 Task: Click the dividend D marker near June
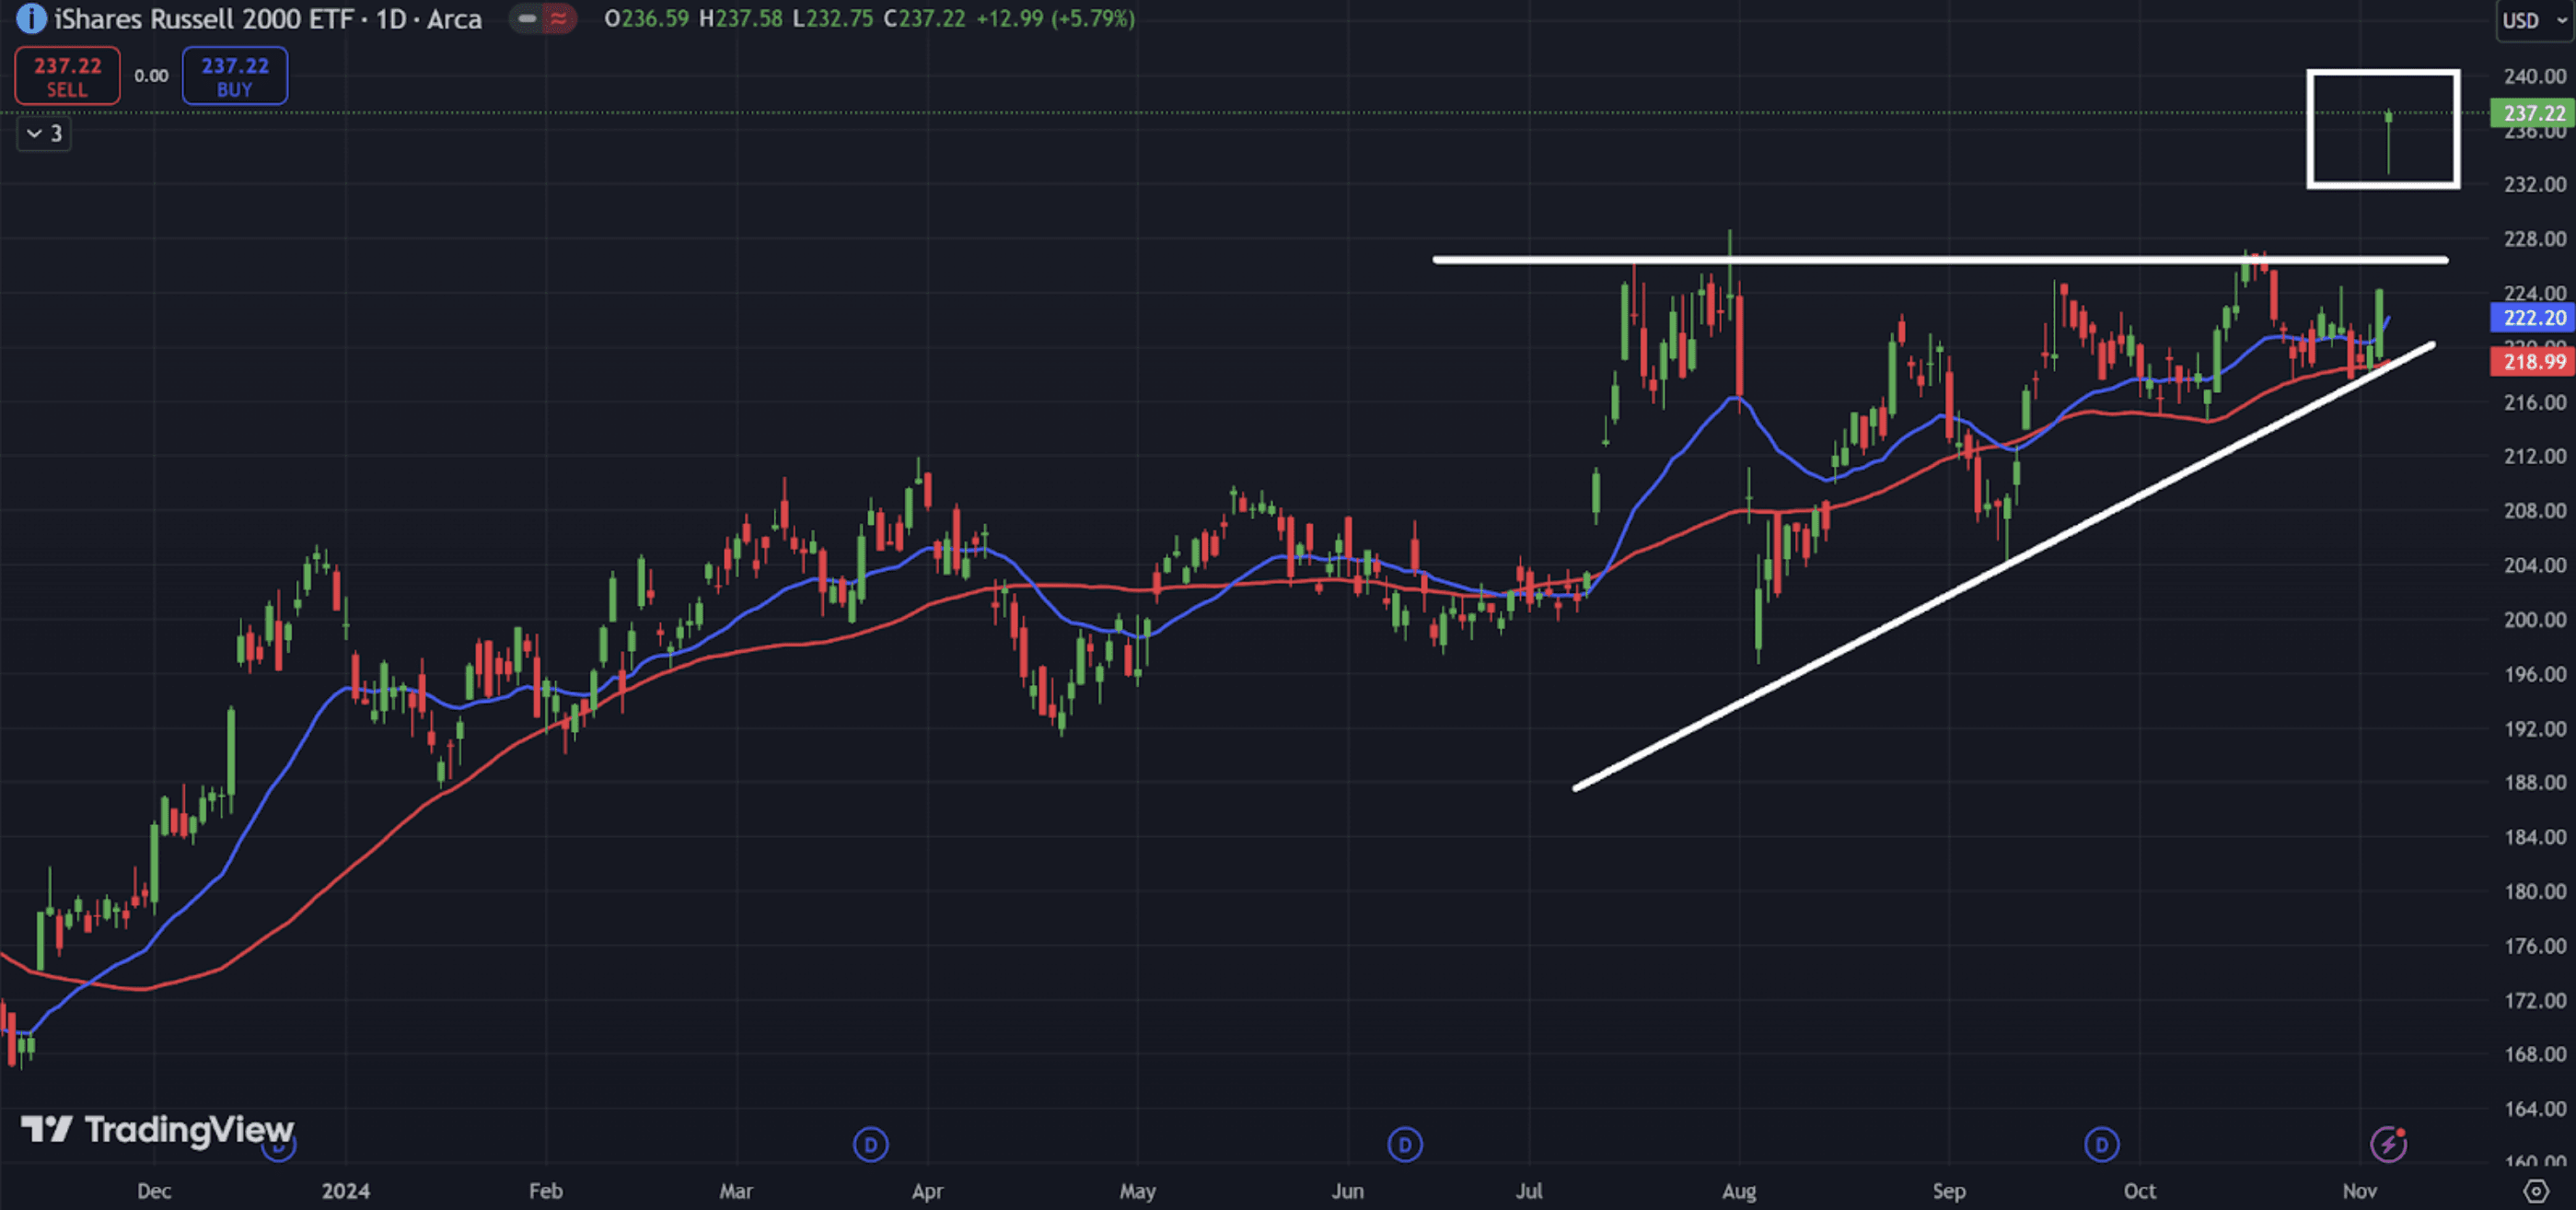tap(1404, 1144)
